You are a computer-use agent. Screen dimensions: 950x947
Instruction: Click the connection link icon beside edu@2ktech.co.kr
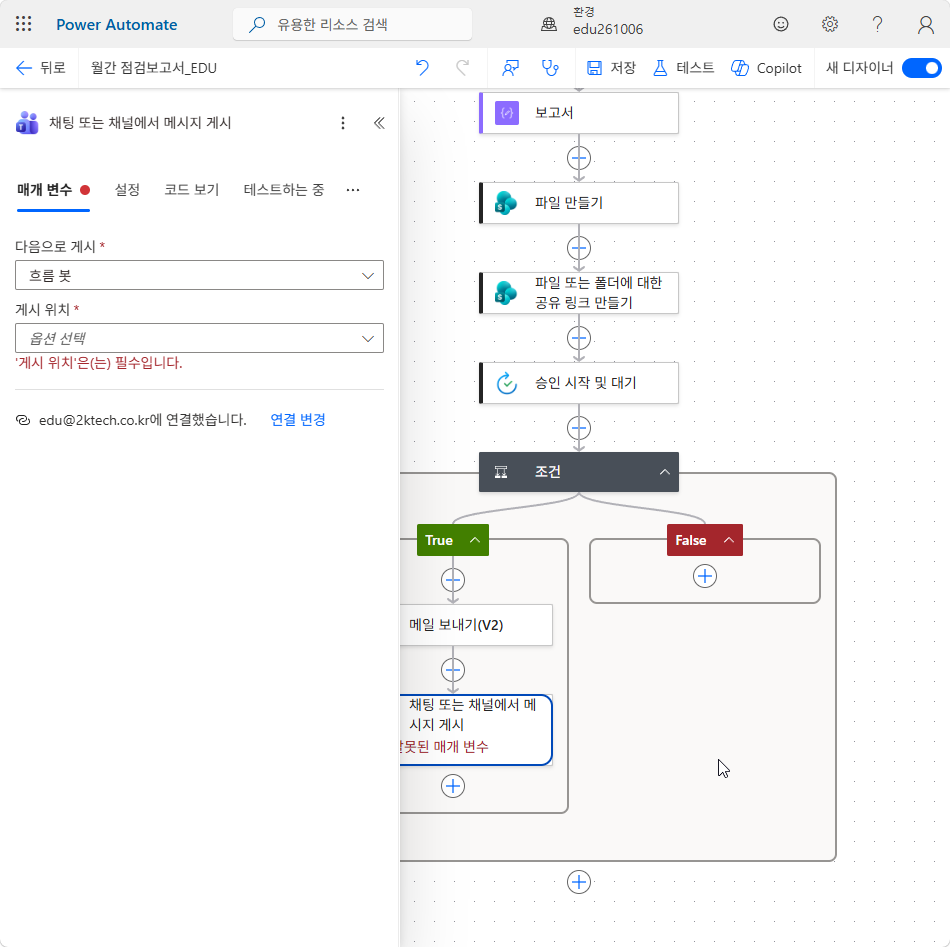pos(23,420)
